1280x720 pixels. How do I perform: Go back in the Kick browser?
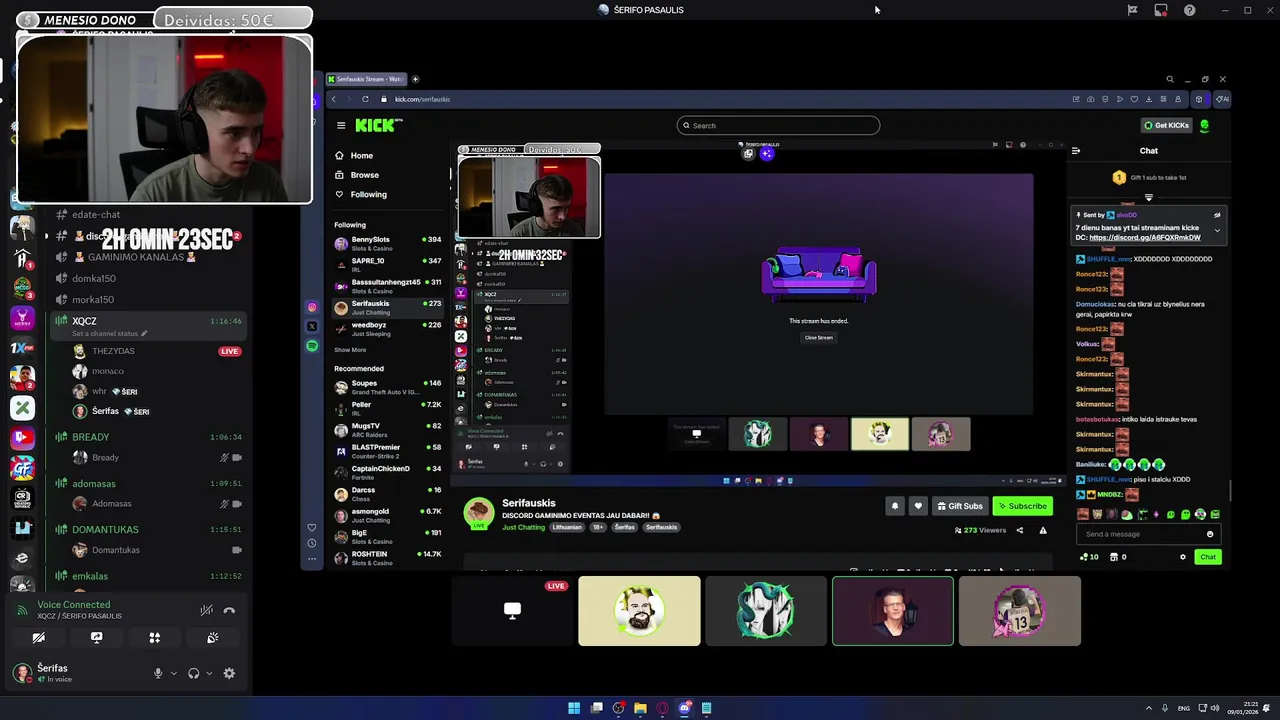[x=334, y=99]
